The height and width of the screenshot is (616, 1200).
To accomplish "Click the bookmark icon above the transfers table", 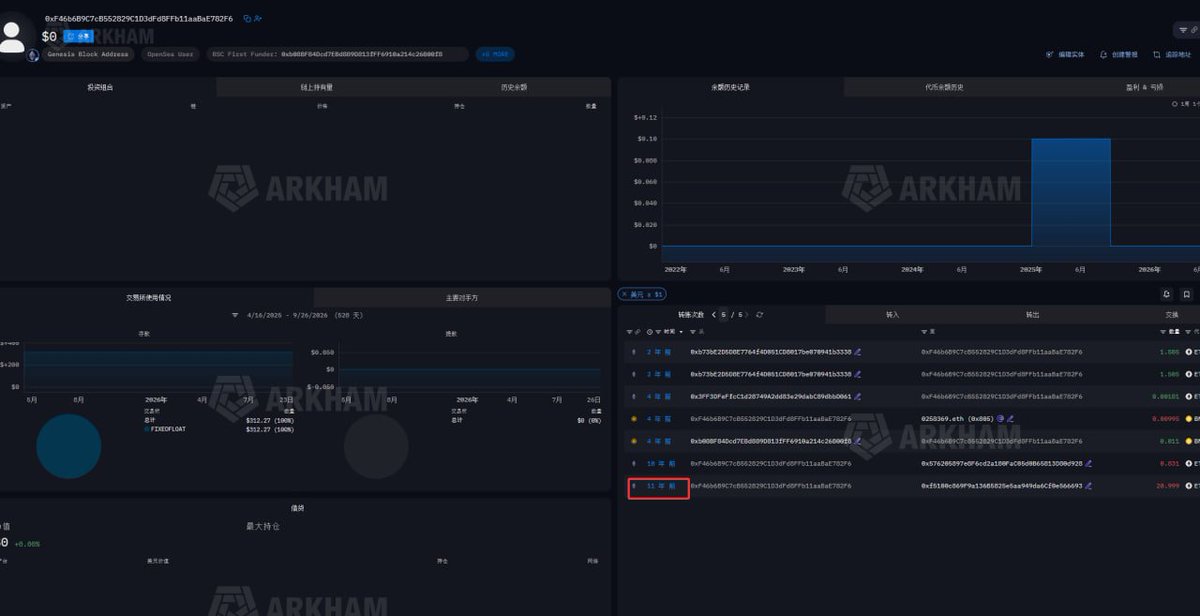I will 1186,294.
